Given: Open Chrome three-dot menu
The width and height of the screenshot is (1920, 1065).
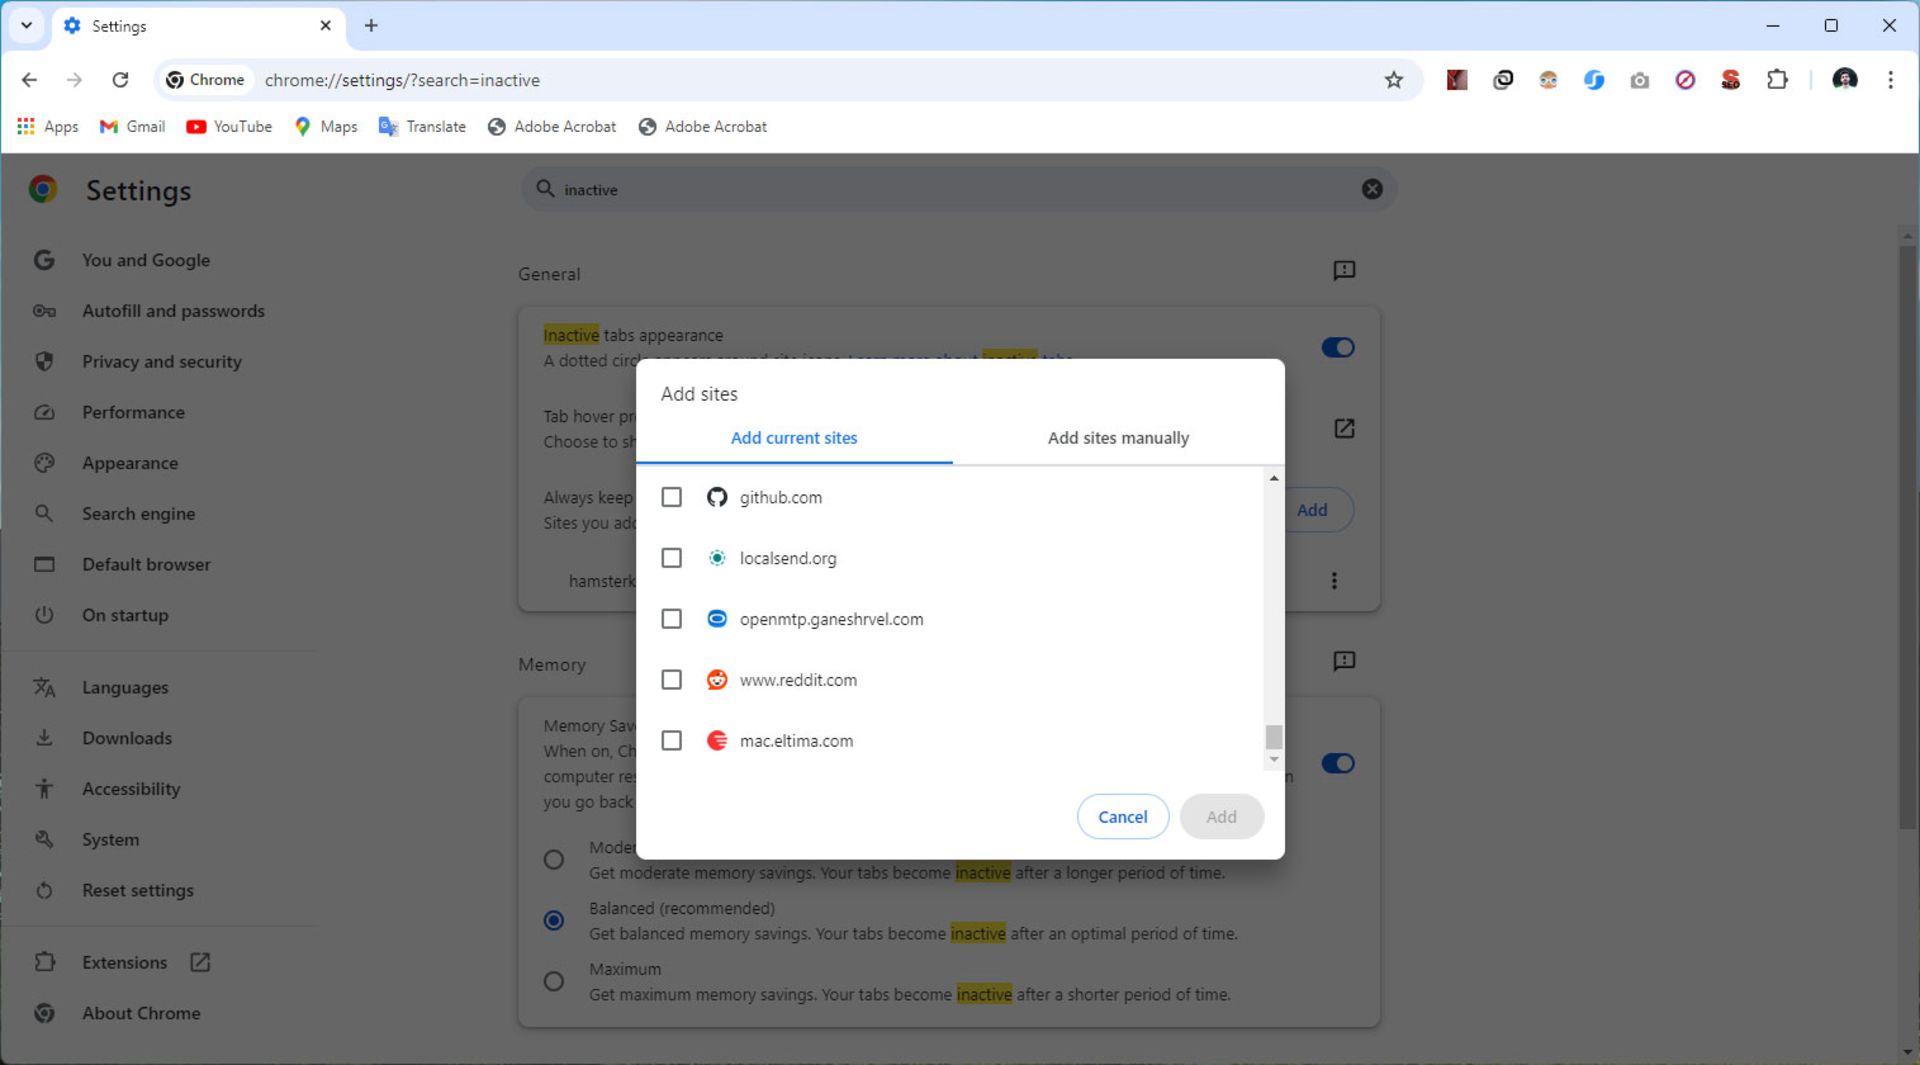Looking at the screenshot, I should point(1889,80).
